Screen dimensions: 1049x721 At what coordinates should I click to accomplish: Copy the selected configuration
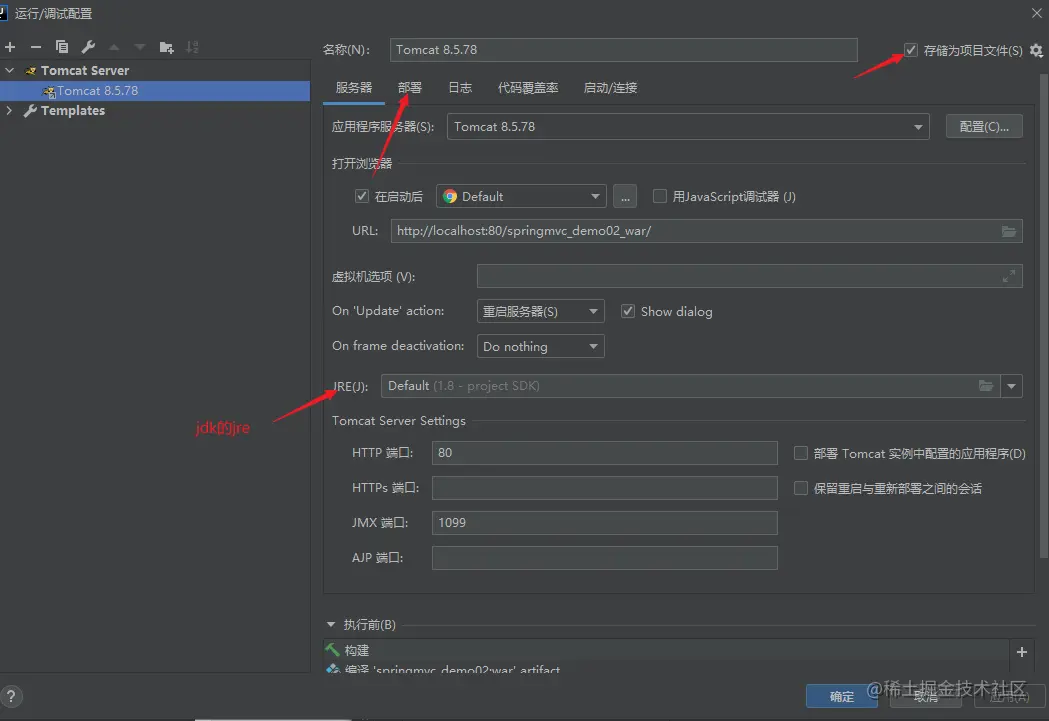(62, 47)
